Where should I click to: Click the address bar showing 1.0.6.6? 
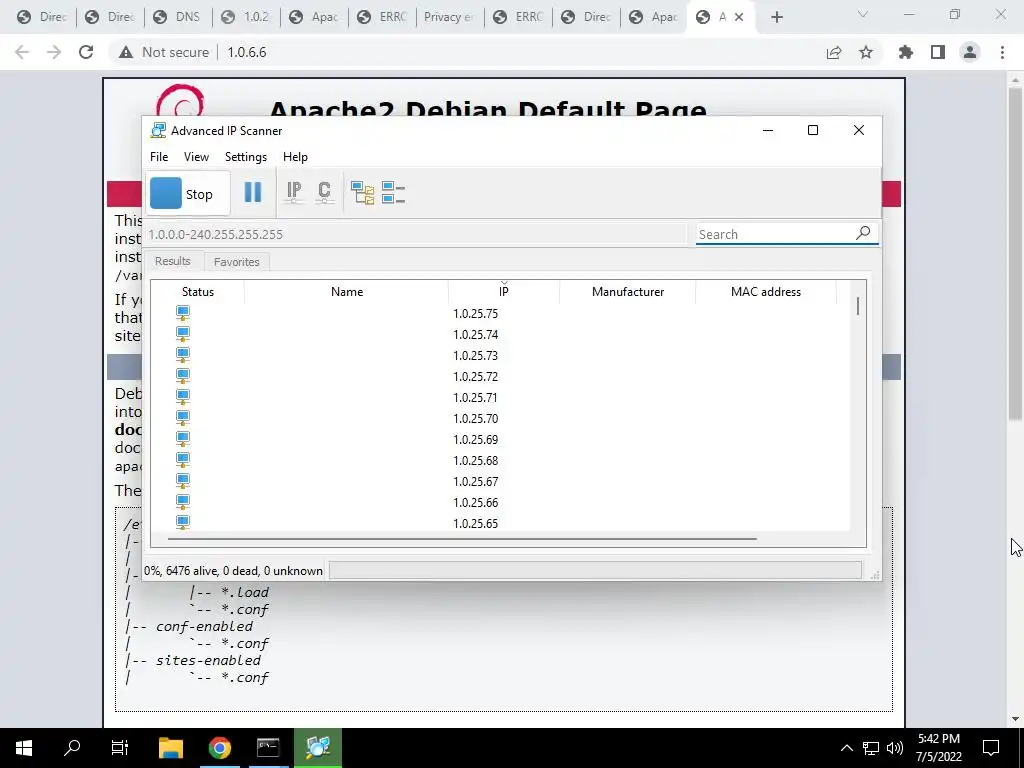247,52
